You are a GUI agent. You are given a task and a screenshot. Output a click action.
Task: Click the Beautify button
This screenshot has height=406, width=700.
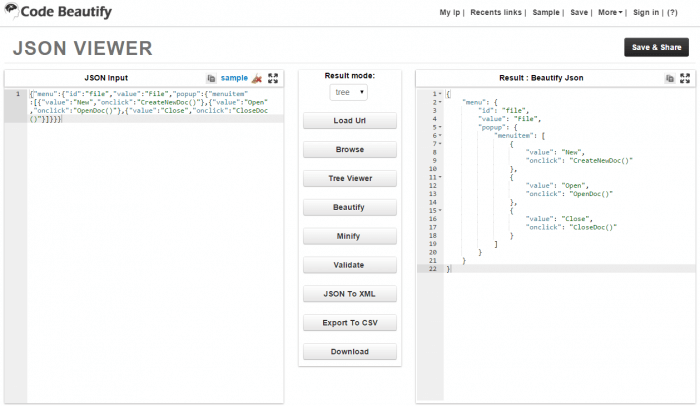click(x=350, y=207)
